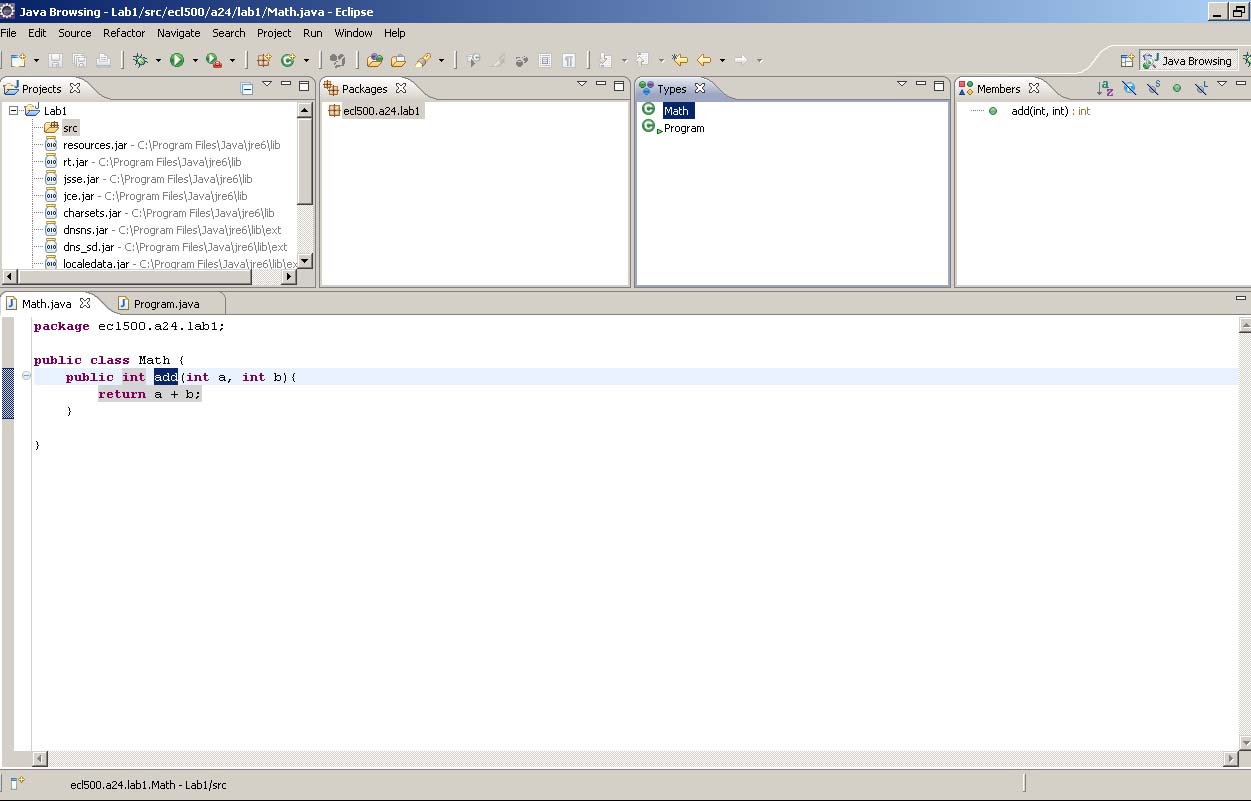The image size is (1251, 801).
Task: Open the Run configurations dropdown arrow
Action: coord(195,60)
